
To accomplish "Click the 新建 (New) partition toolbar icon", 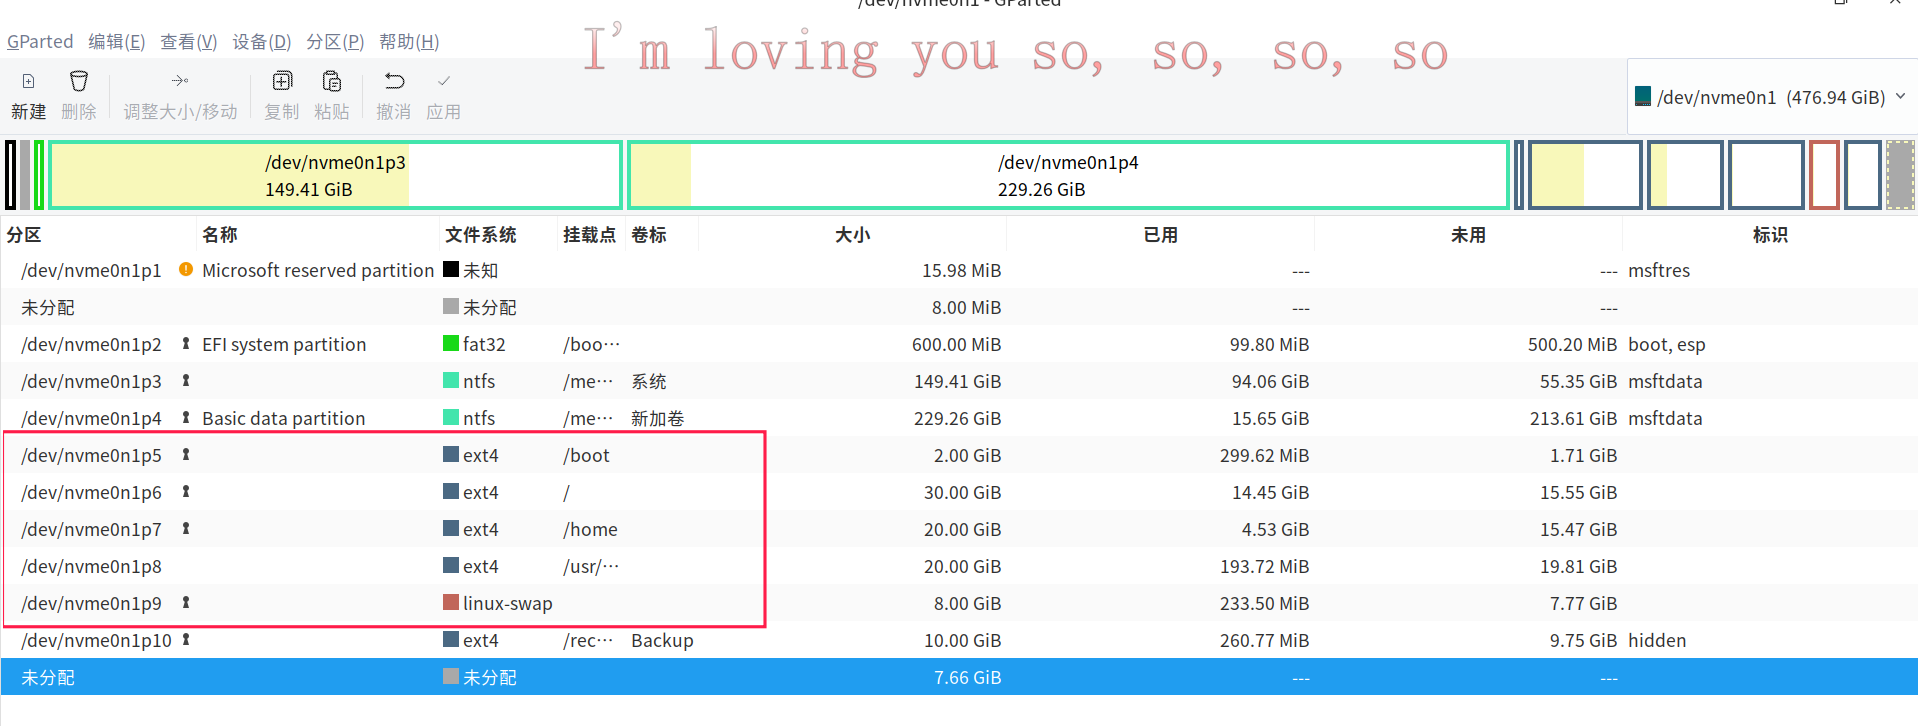I will (28, 81).
